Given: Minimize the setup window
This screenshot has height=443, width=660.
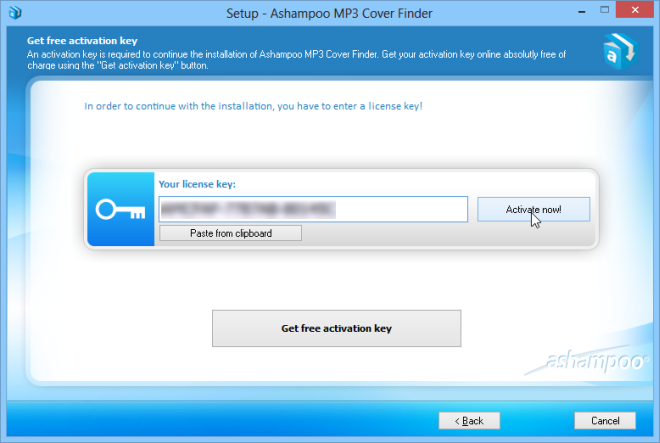Looking at the screenshot, I should click(x=582, y=11).
